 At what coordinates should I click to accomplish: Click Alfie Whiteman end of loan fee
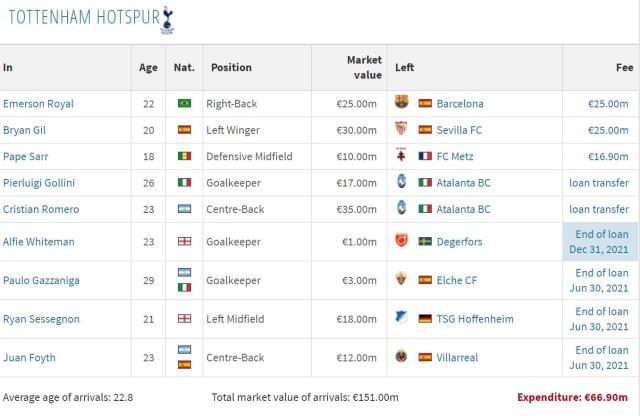(x=601, y=241)
